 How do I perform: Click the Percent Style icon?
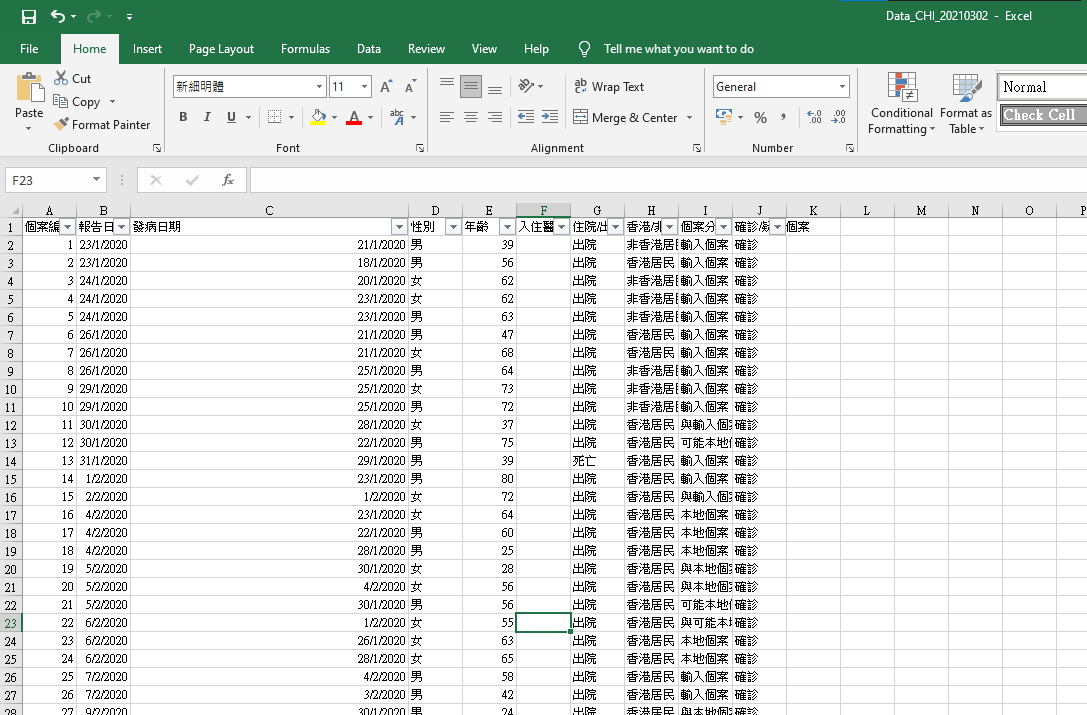pos(760,117)
